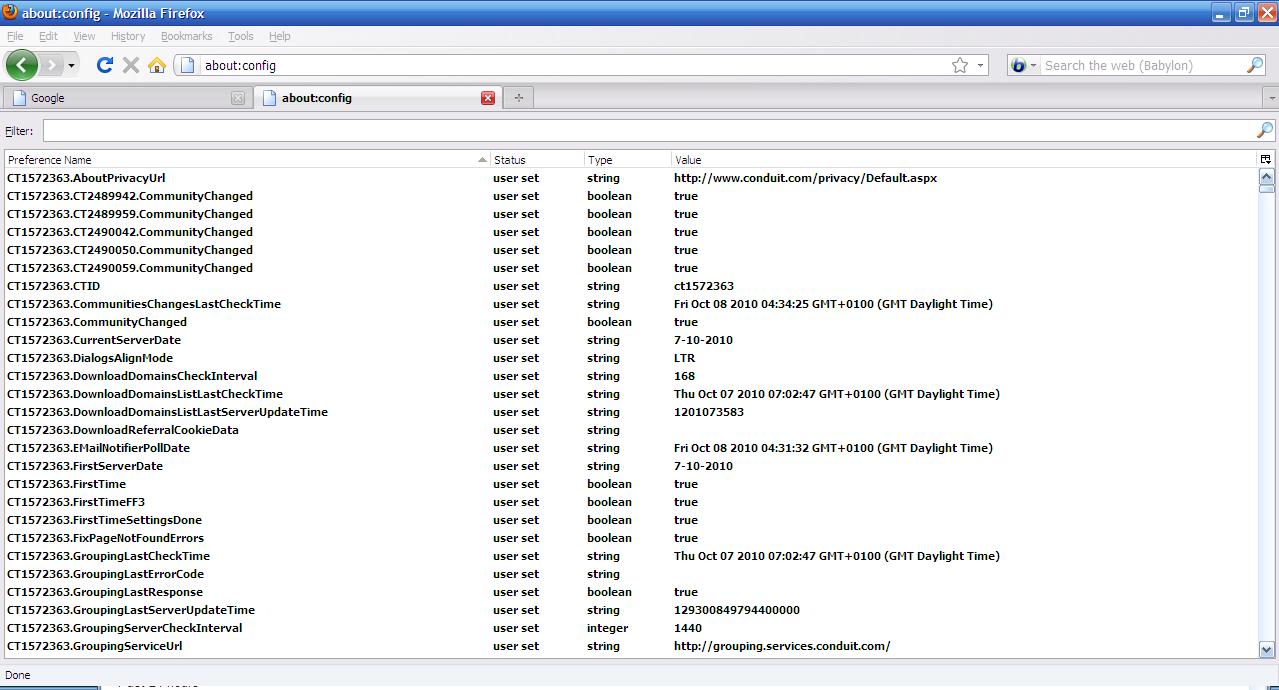Click the Stop loading icon

pos(130,65)
